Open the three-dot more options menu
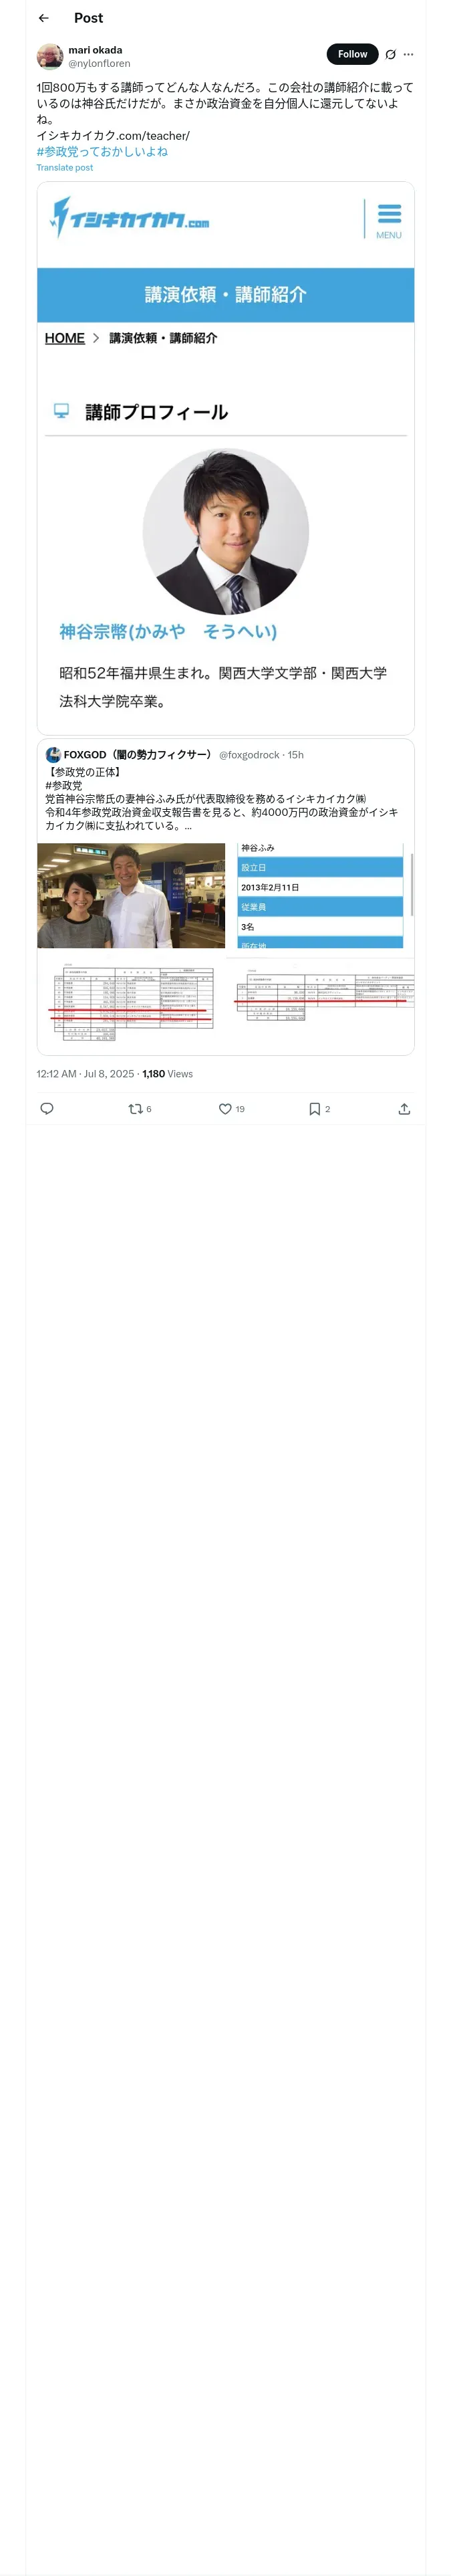Image resolution: width=451 pixels, height=2576 pixels. point(408,55)
